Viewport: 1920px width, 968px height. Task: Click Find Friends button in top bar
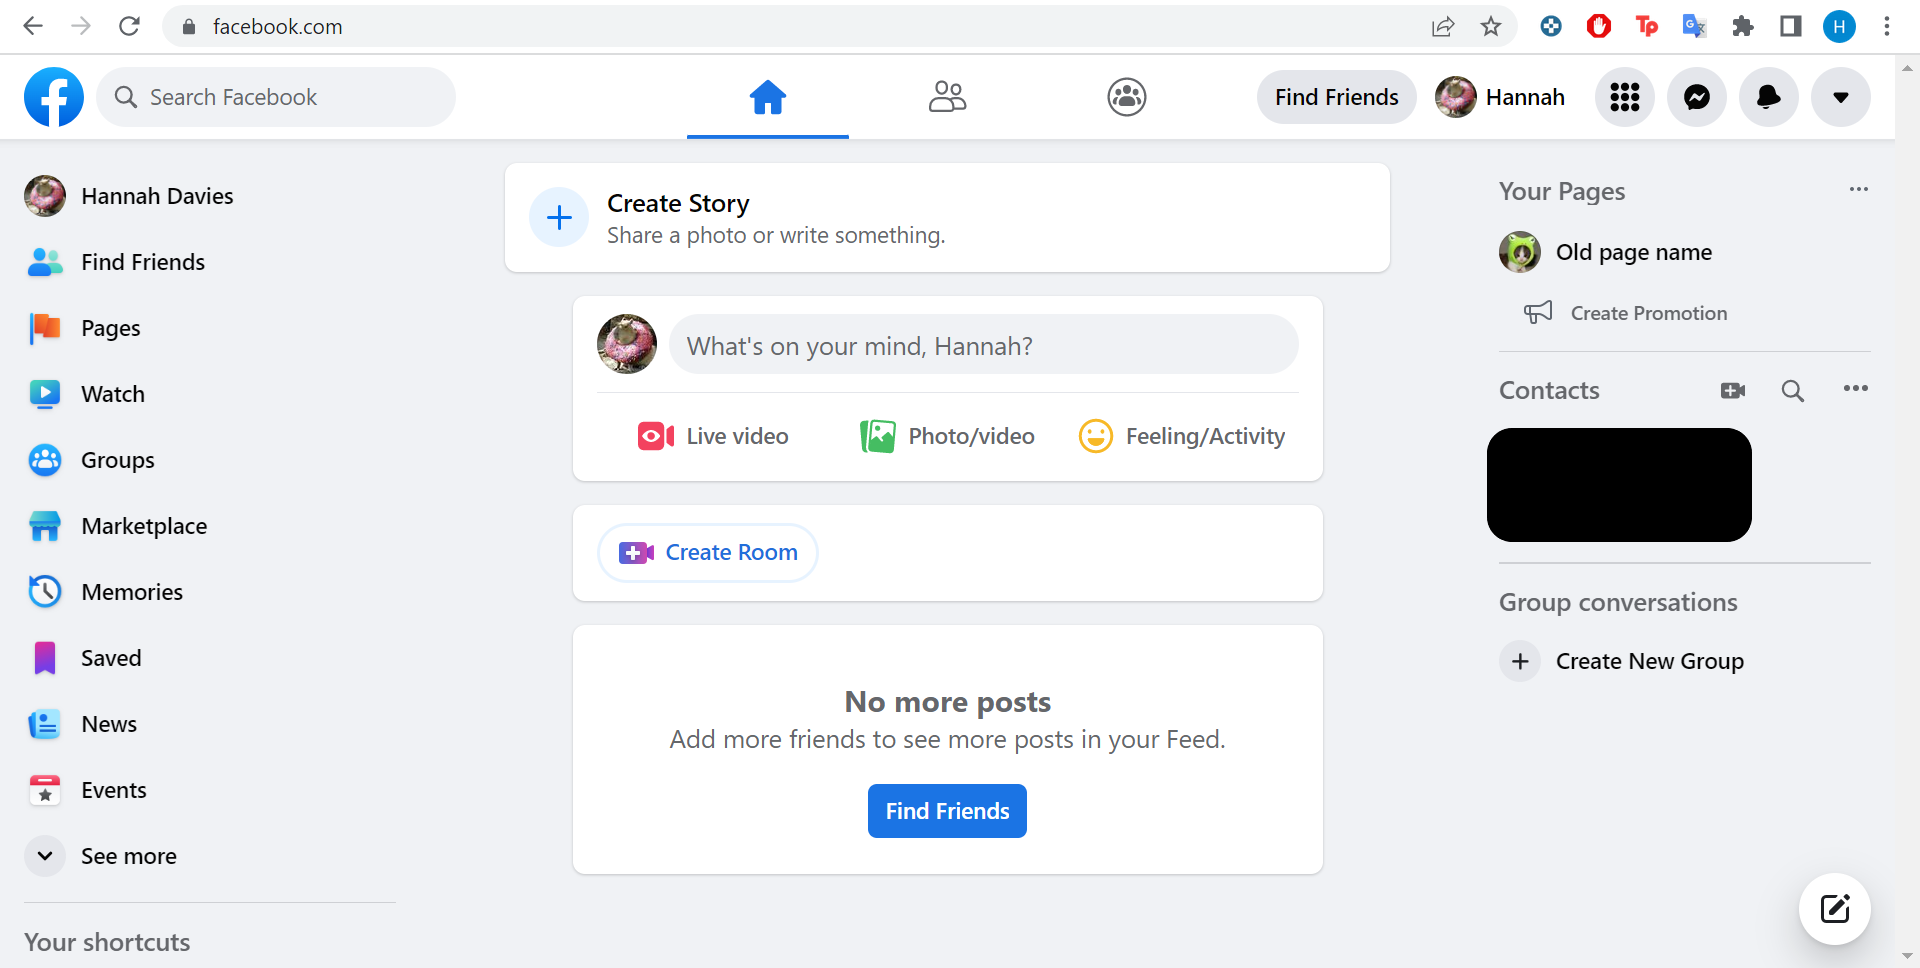1336,97
